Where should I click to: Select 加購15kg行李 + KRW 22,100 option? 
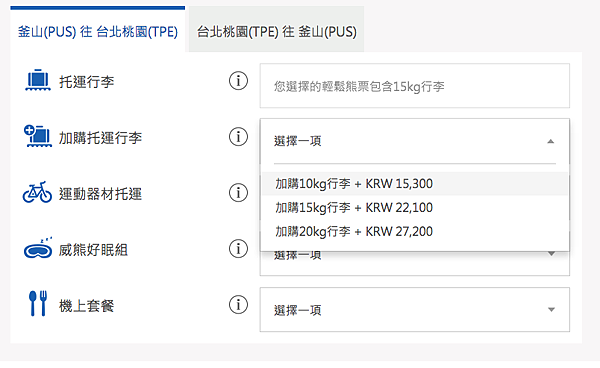click(x=415, y=208)
